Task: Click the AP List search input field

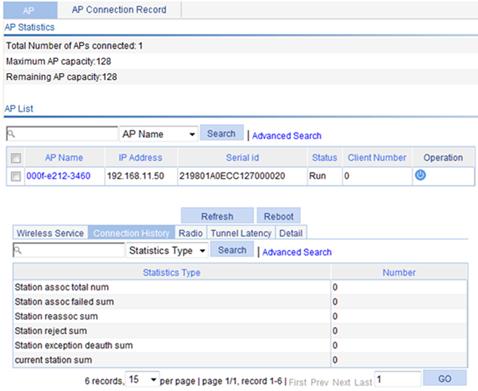Action: pos(62,134)
